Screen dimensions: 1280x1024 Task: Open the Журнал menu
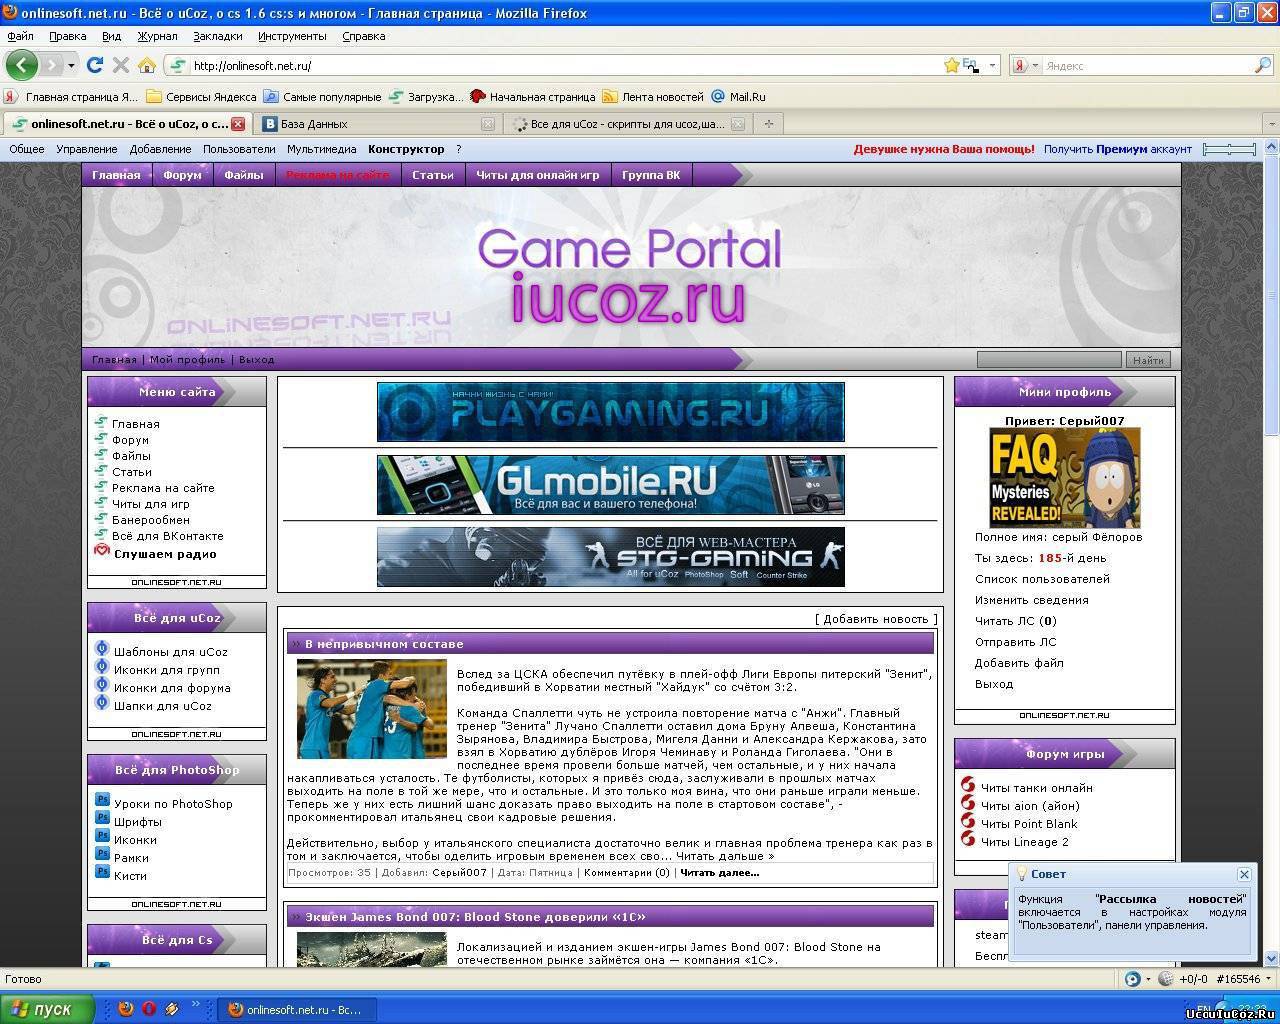coord(157,36)
